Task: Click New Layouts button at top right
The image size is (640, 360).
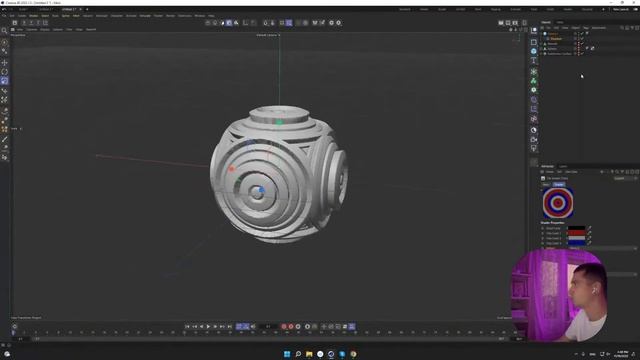Action: tap(621, 9)
